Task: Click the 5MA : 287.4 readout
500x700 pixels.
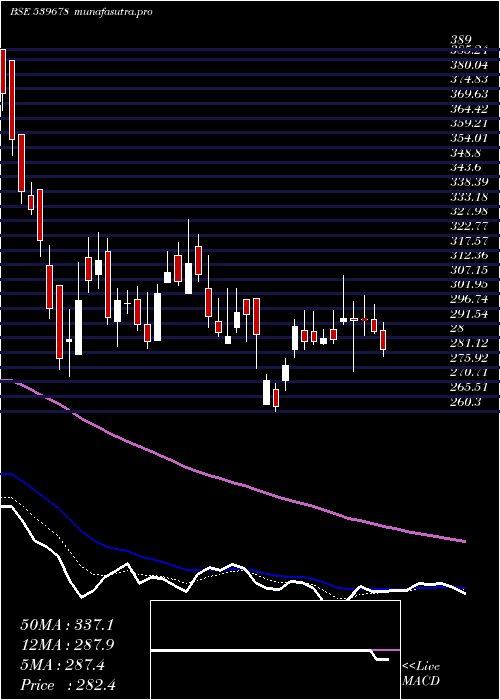Action: pyautogui.click(x=62, y=666)
